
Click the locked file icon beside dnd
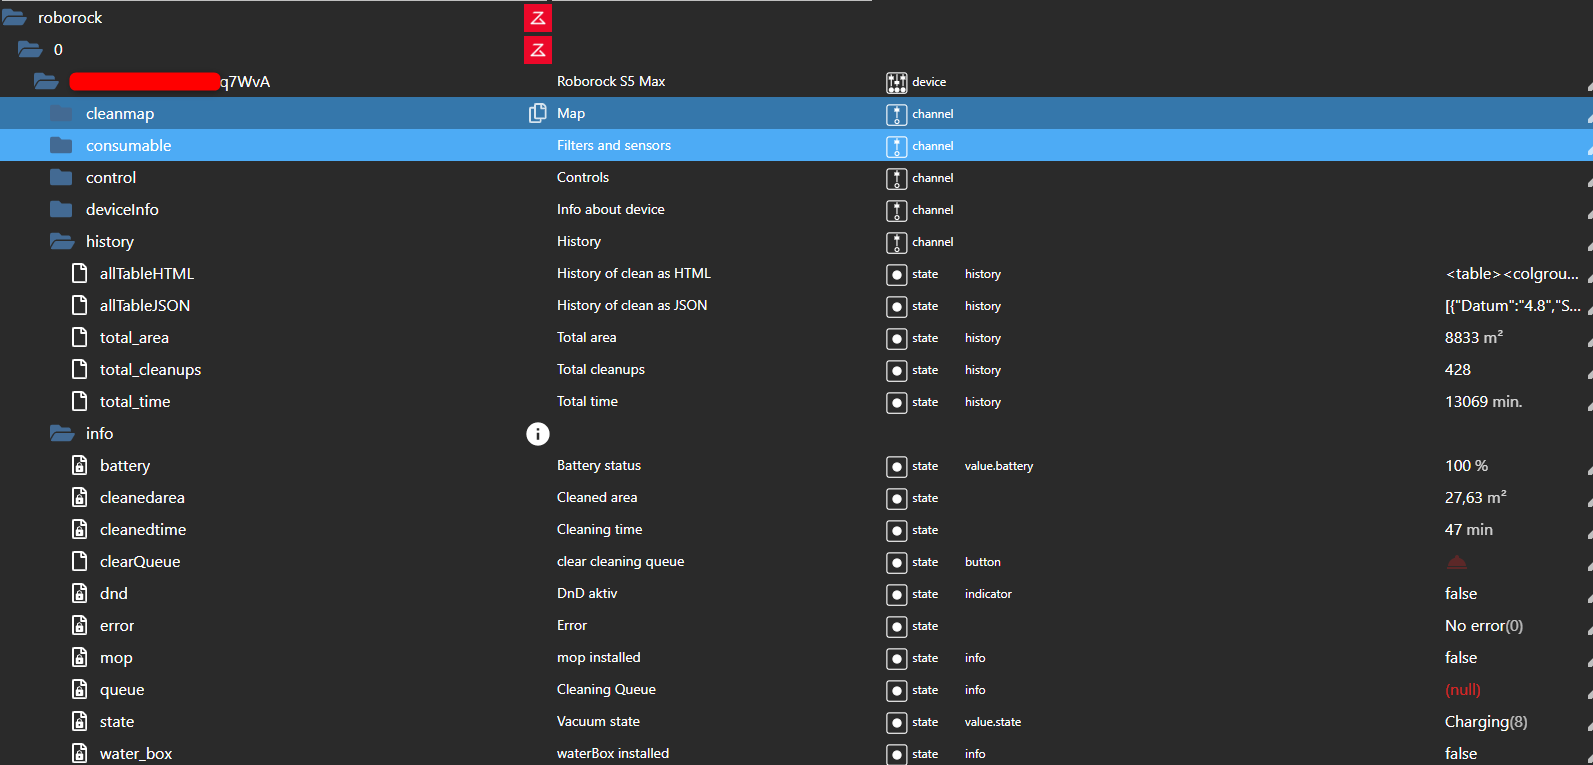coord(80,593)
